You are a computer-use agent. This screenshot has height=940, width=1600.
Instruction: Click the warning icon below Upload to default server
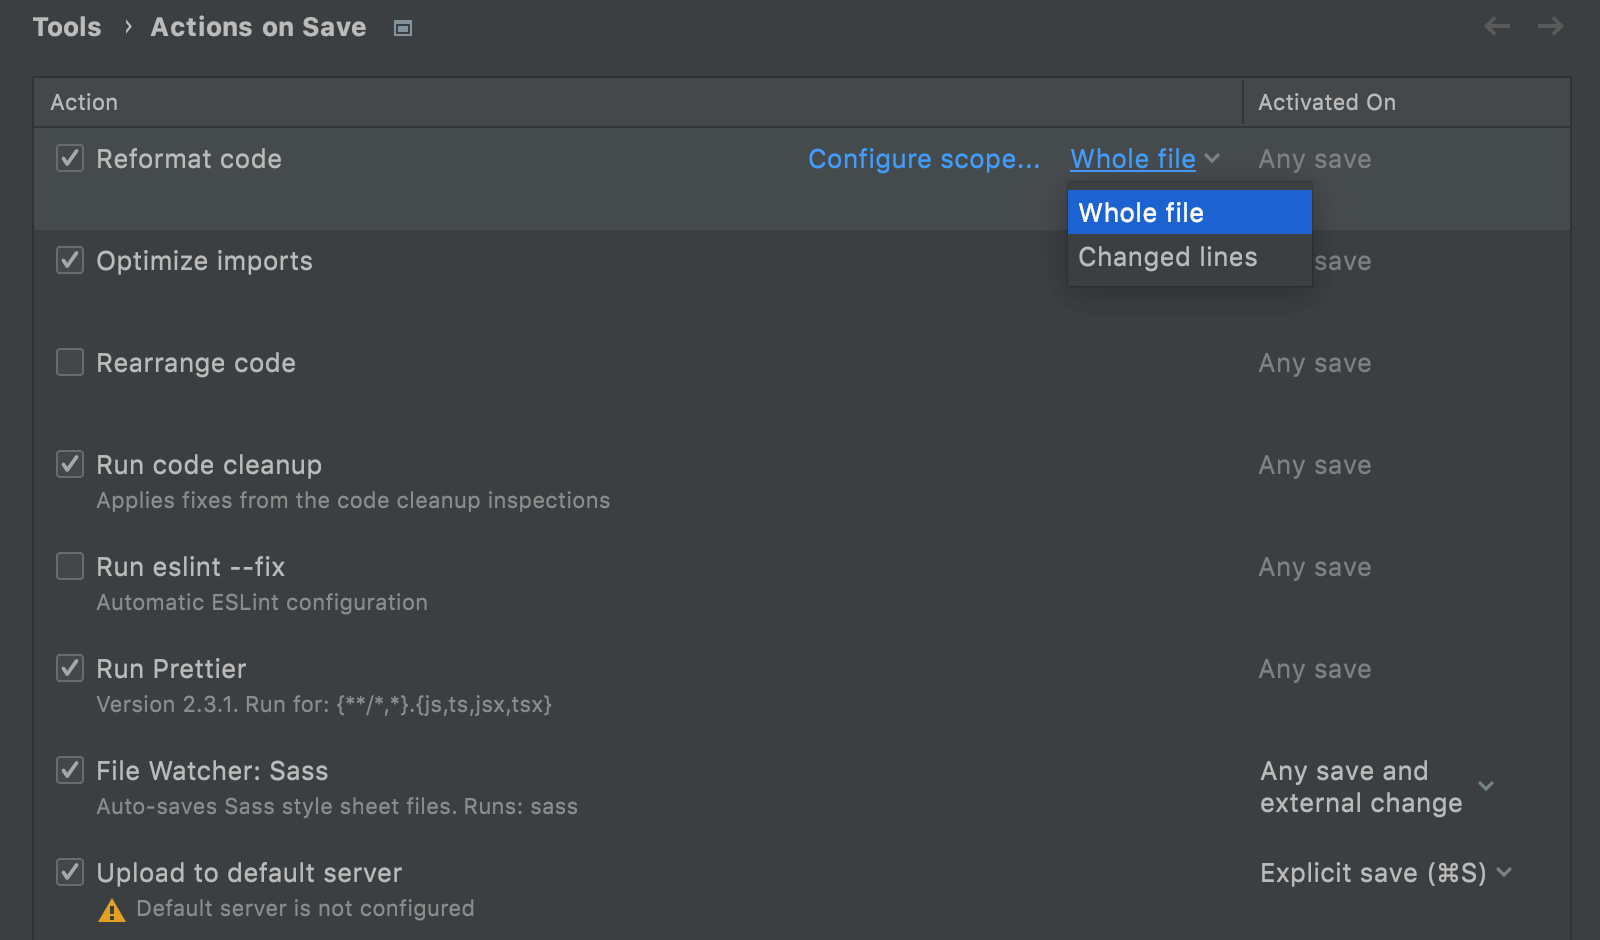(x=111, y=908)
